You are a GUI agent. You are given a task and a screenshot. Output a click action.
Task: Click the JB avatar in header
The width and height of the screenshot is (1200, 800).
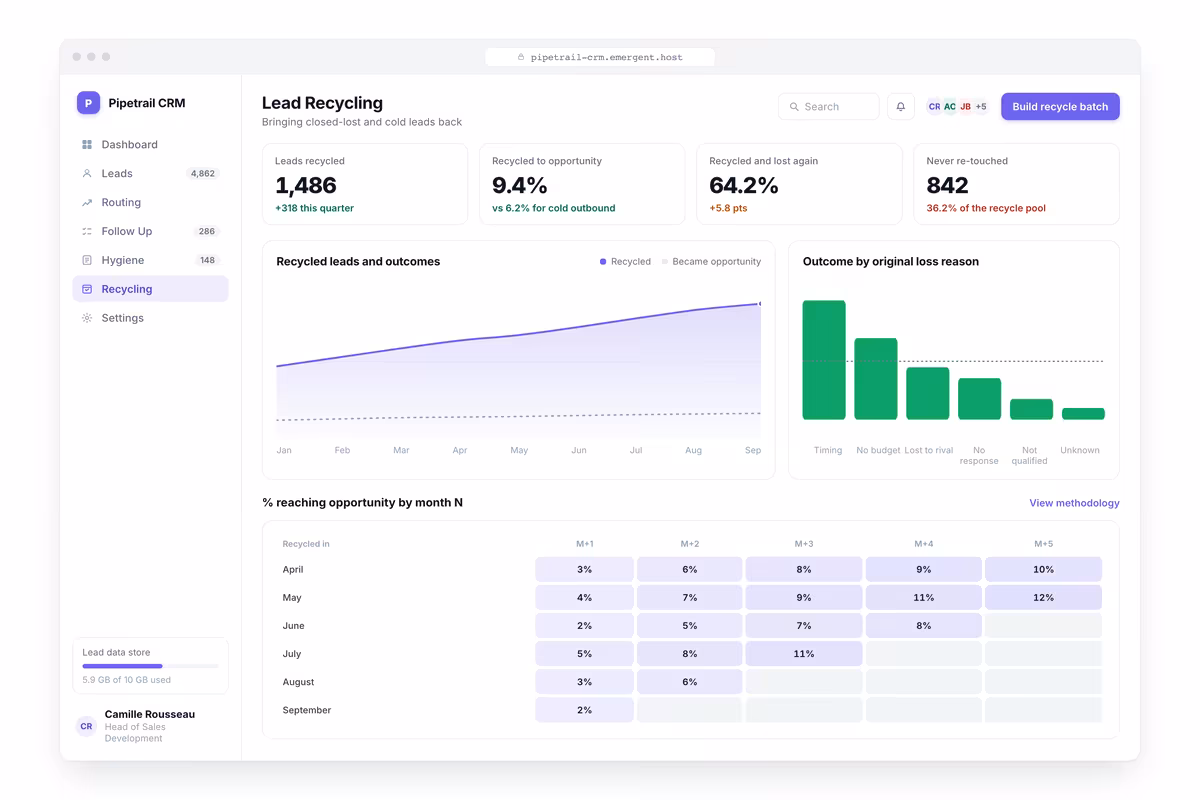tap(965, 106)
